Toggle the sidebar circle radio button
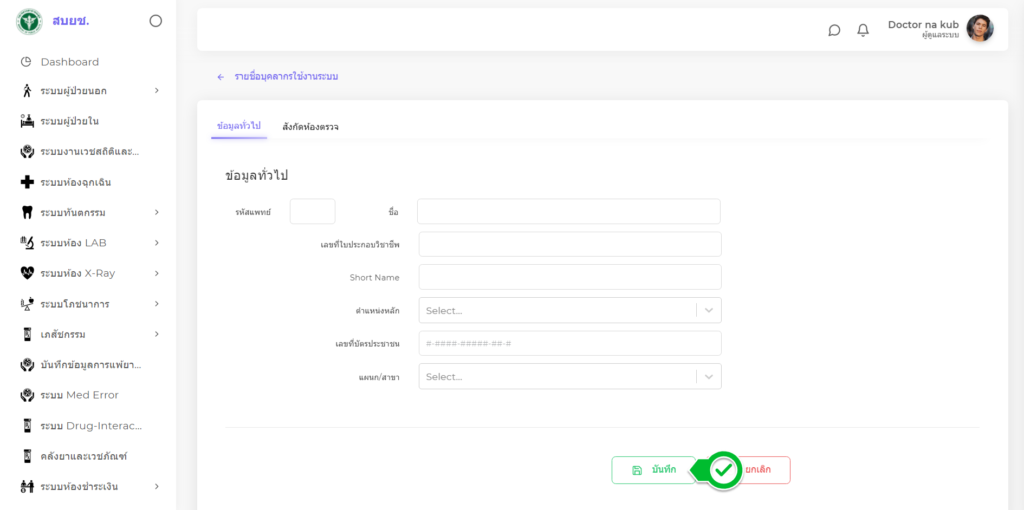Screen dimensions: 1024x510 [x=155, y=21]
